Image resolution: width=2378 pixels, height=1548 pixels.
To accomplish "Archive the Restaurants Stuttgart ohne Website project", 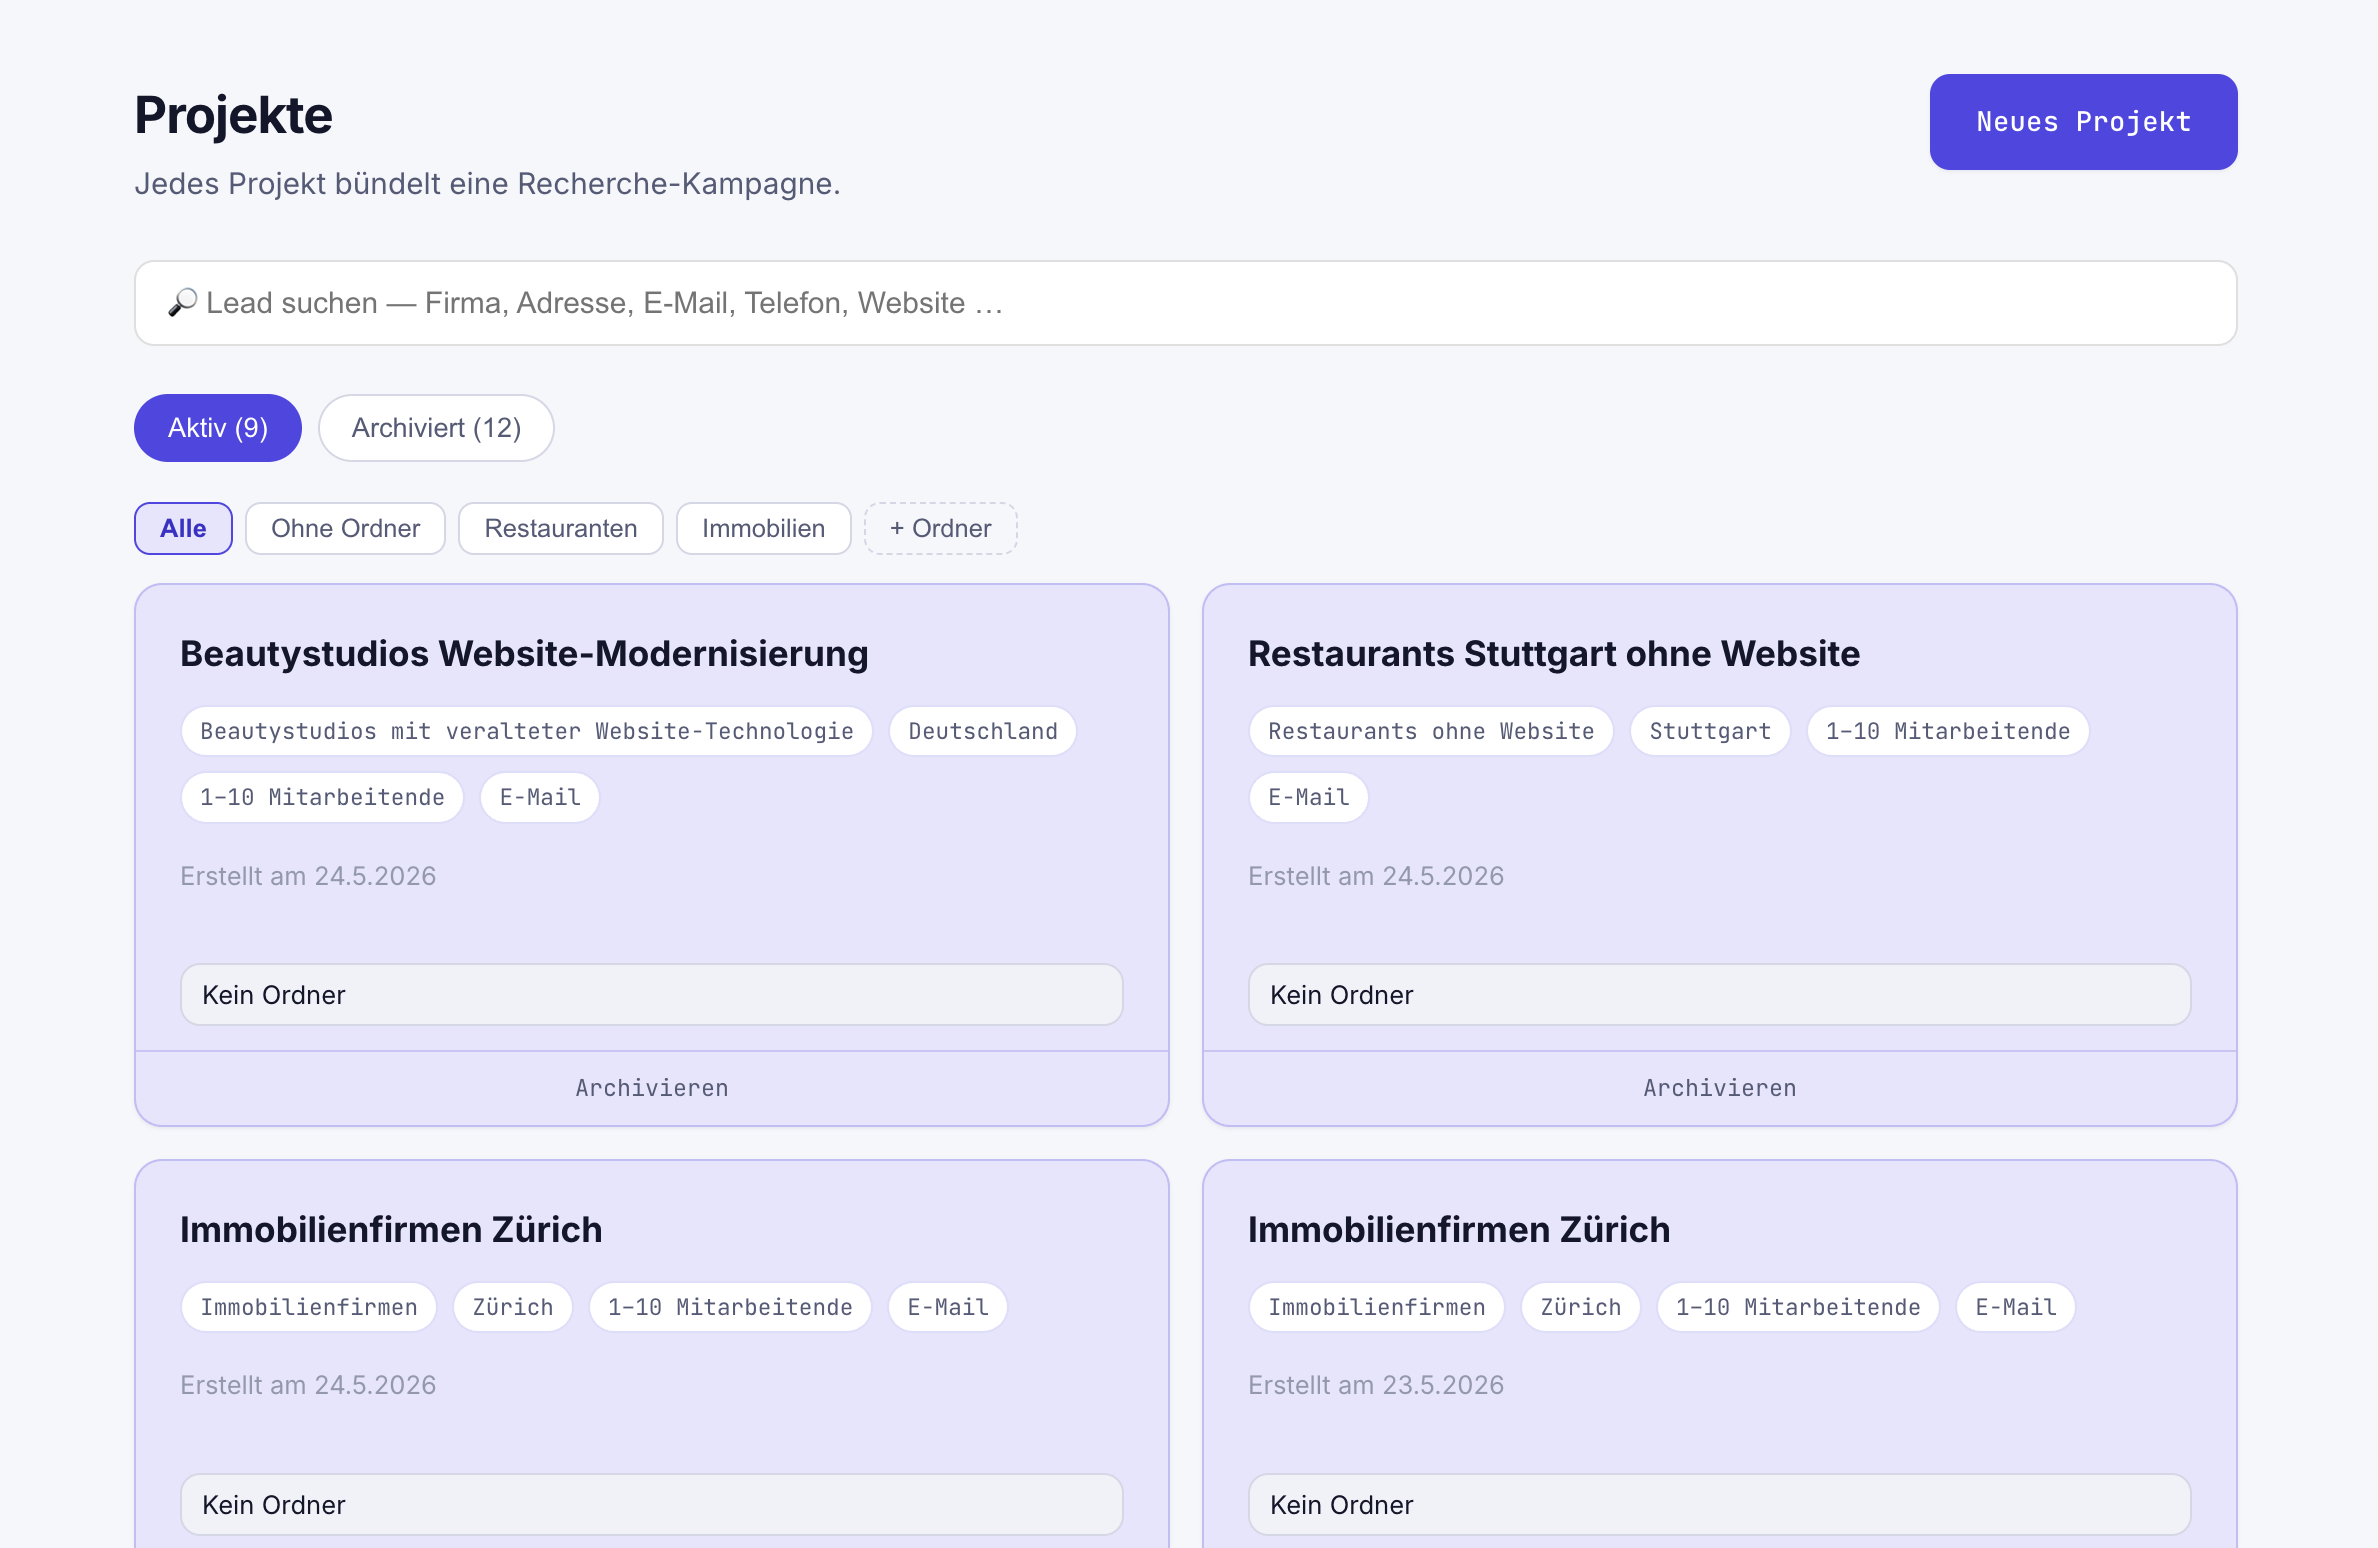I will pos(1720,1088).
